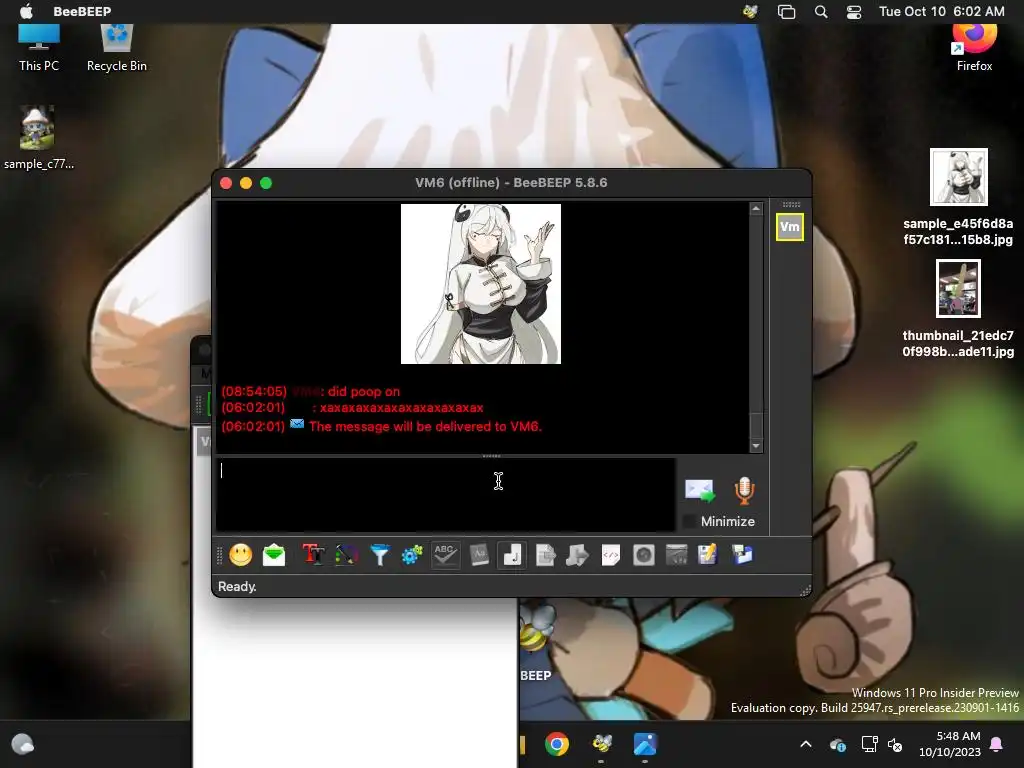Click the blue funnel filter icon
The height and width of the screenshot is (768, 1024).
[x=379, y=555]
